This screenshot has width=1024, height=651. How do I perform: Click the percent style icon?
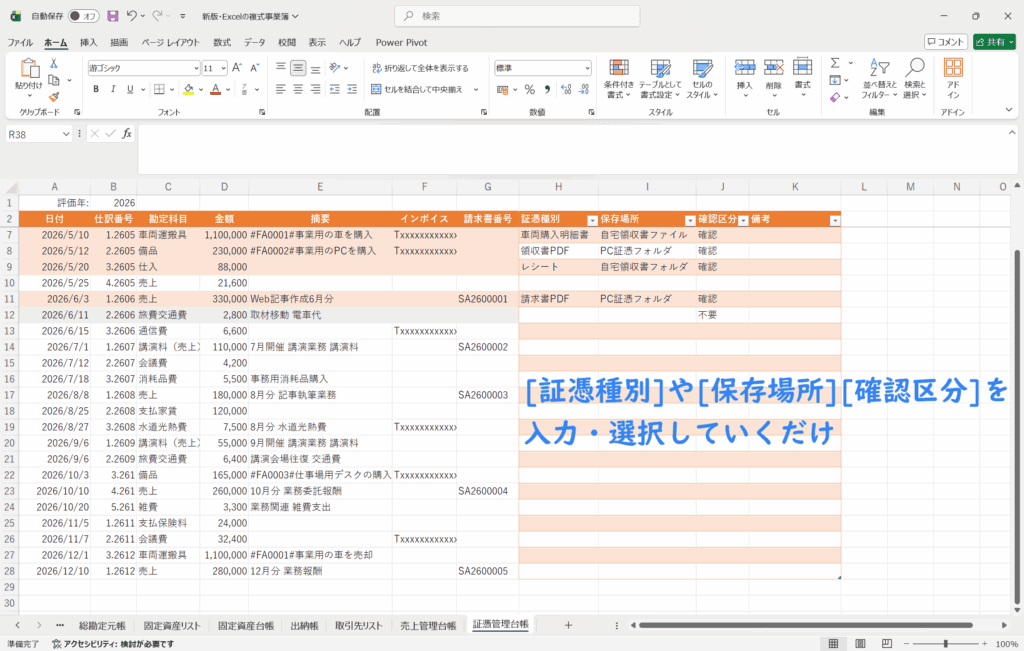pyautogui.click(x=530, y=89)
